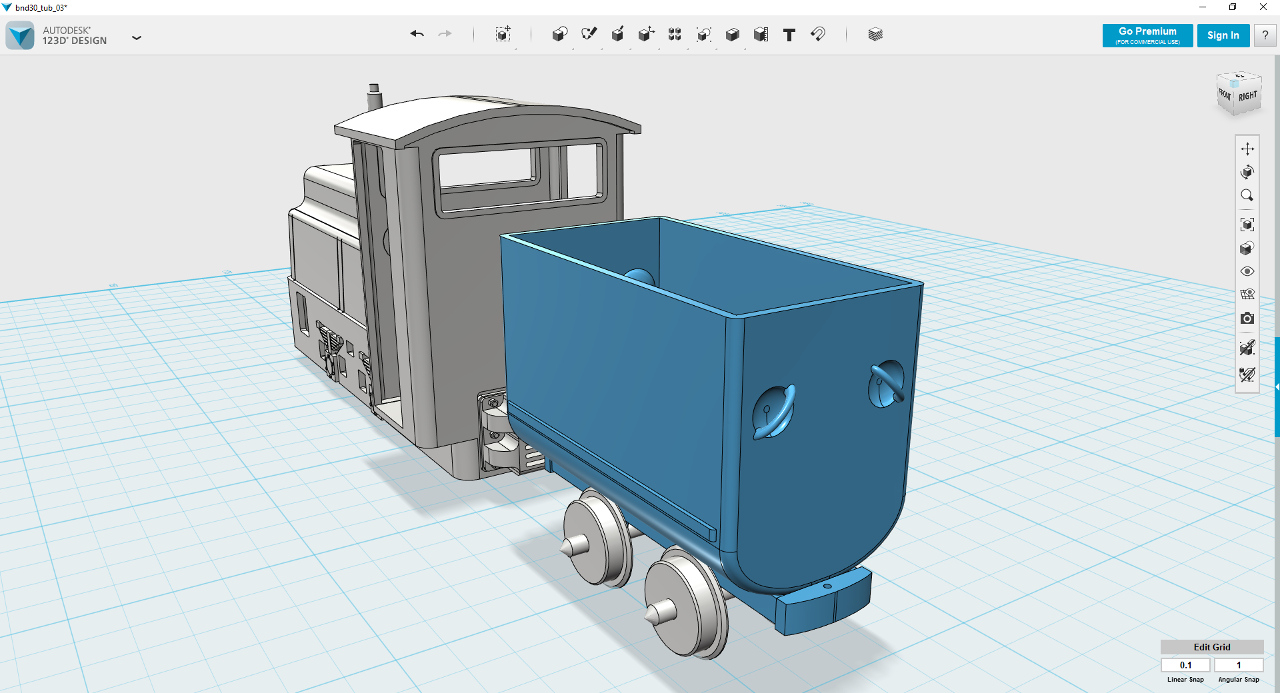This screenshot has width=1280, height=693.
Task: Open the Combine tools menu
Action: pyautogui.click(x=732, y=34)
